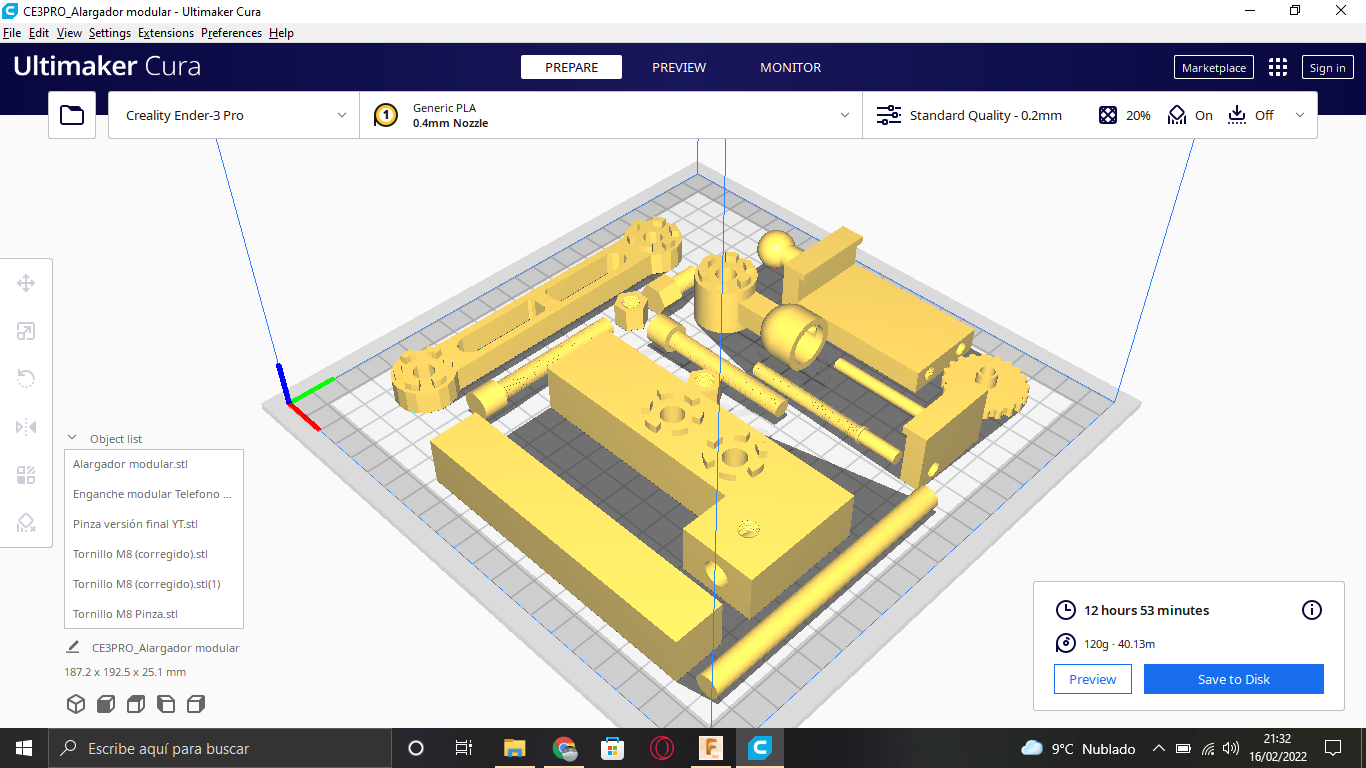Viewport: 1366px width, 768px height.
Task: Select the Move tool in left toolbar
Action: click(26, 283)
